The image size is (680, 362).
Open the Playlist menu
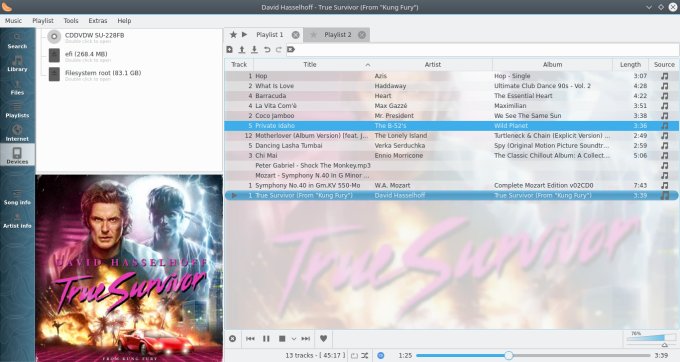[43, 20]
